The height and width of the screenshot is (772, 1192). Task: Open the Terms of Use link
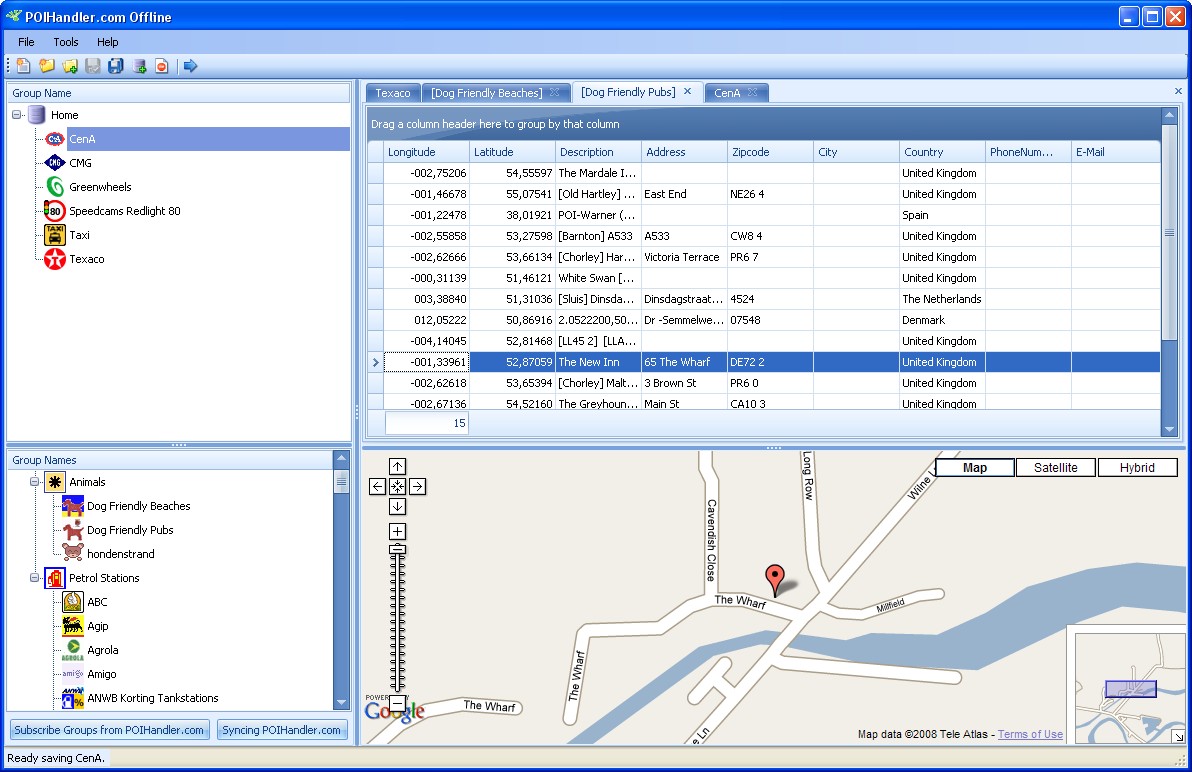point(1030,734)
